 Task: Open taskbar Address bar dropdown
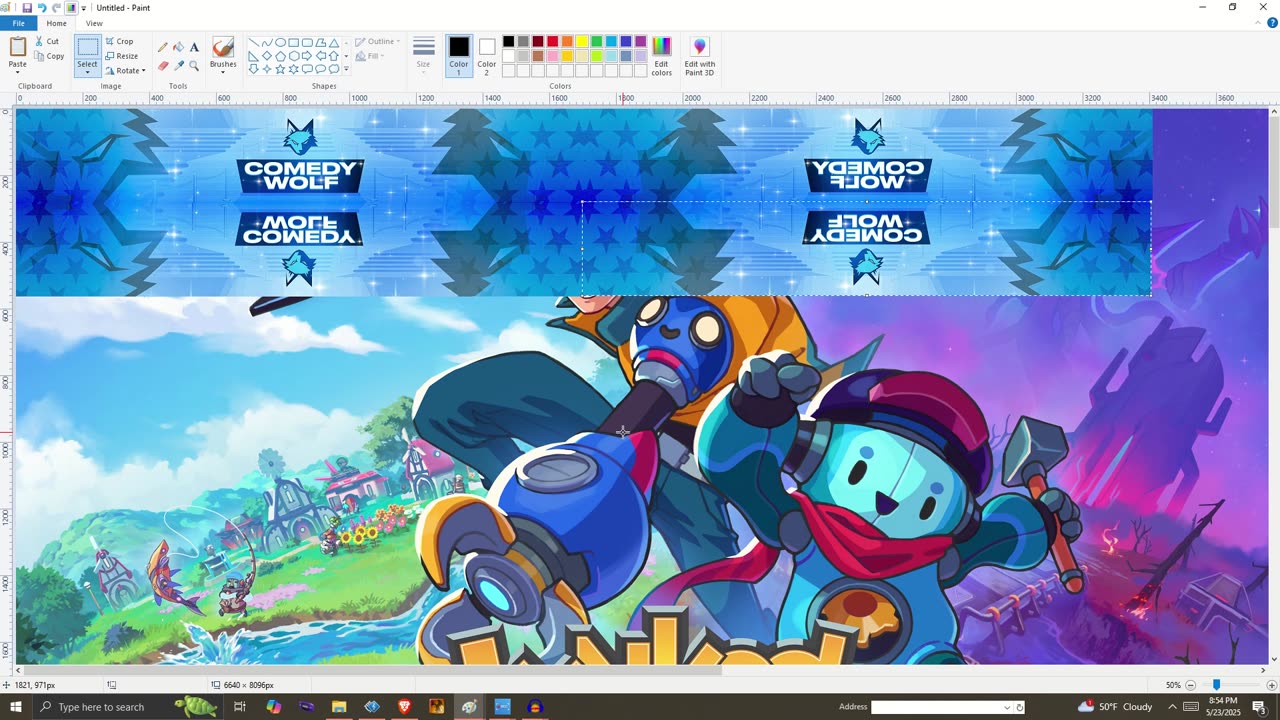coord(1007,707)
